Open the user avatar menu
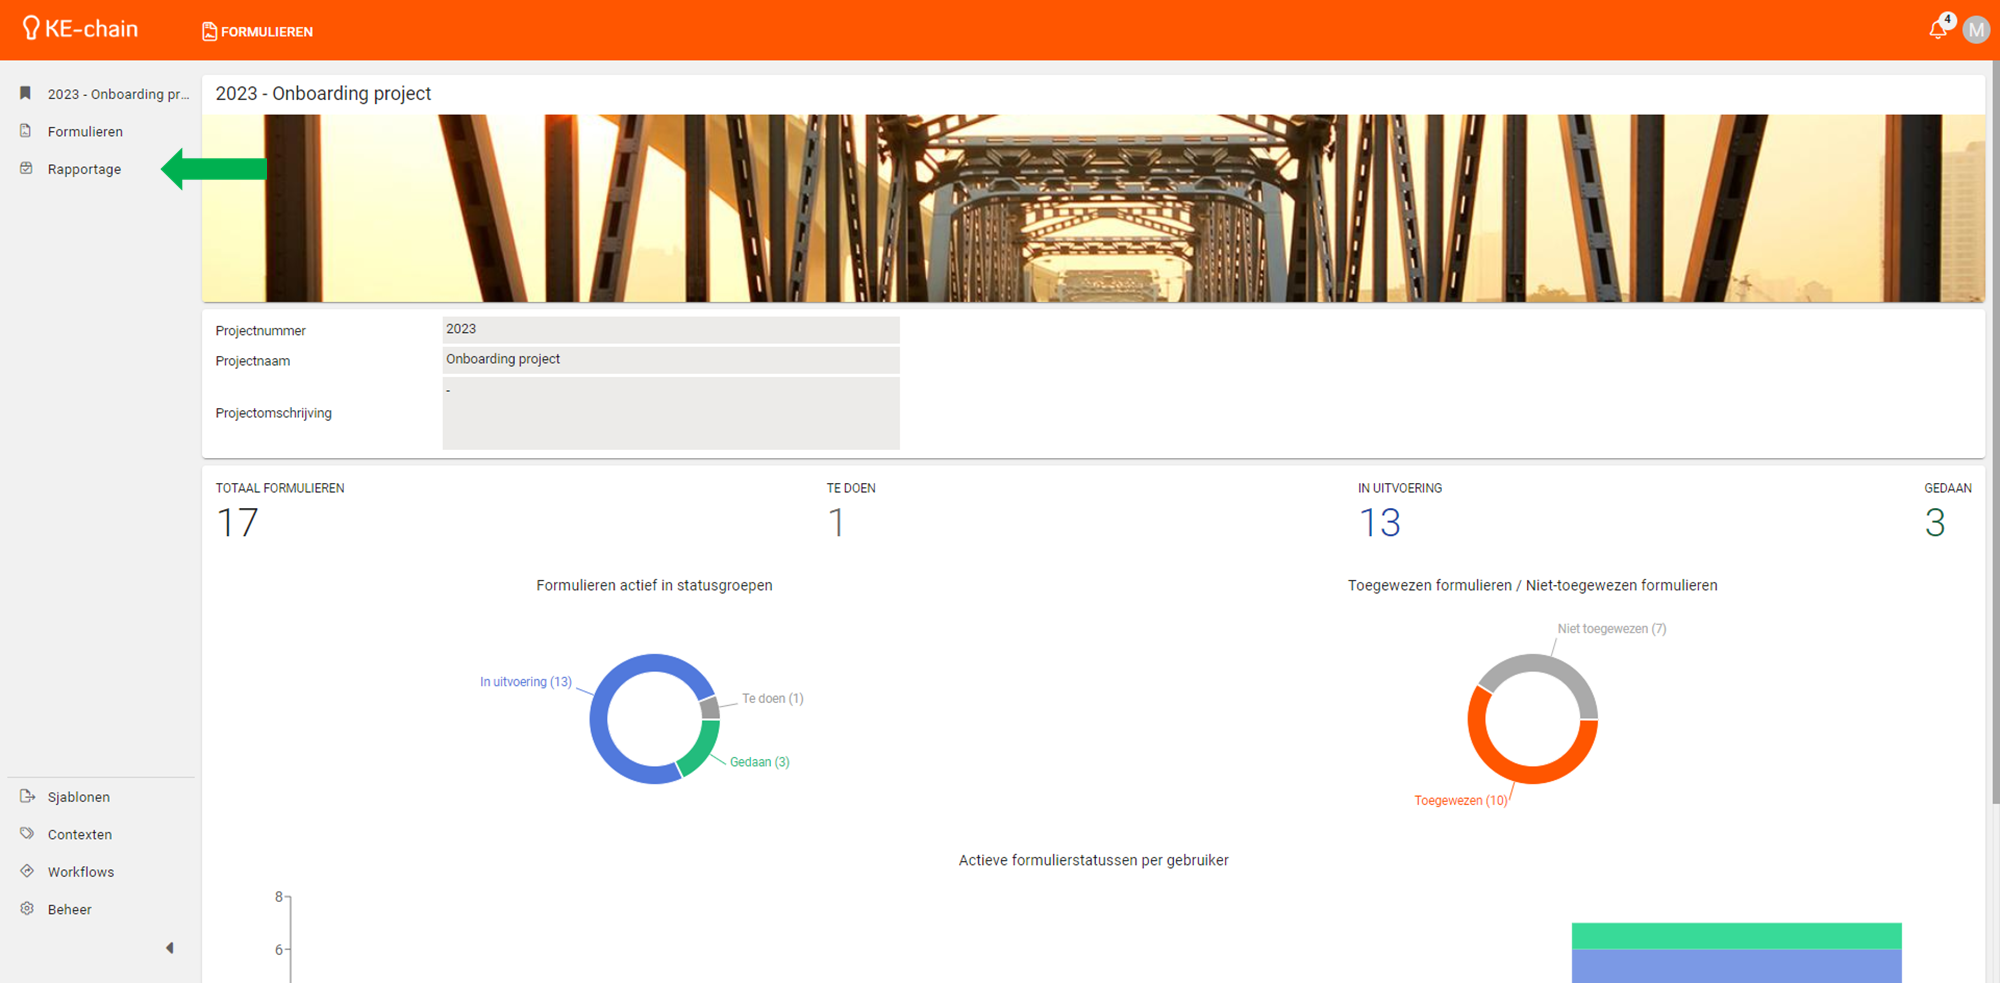The height and width of the screenshot is (983, 2000). pyautogui.click(x=1975, y=30)
